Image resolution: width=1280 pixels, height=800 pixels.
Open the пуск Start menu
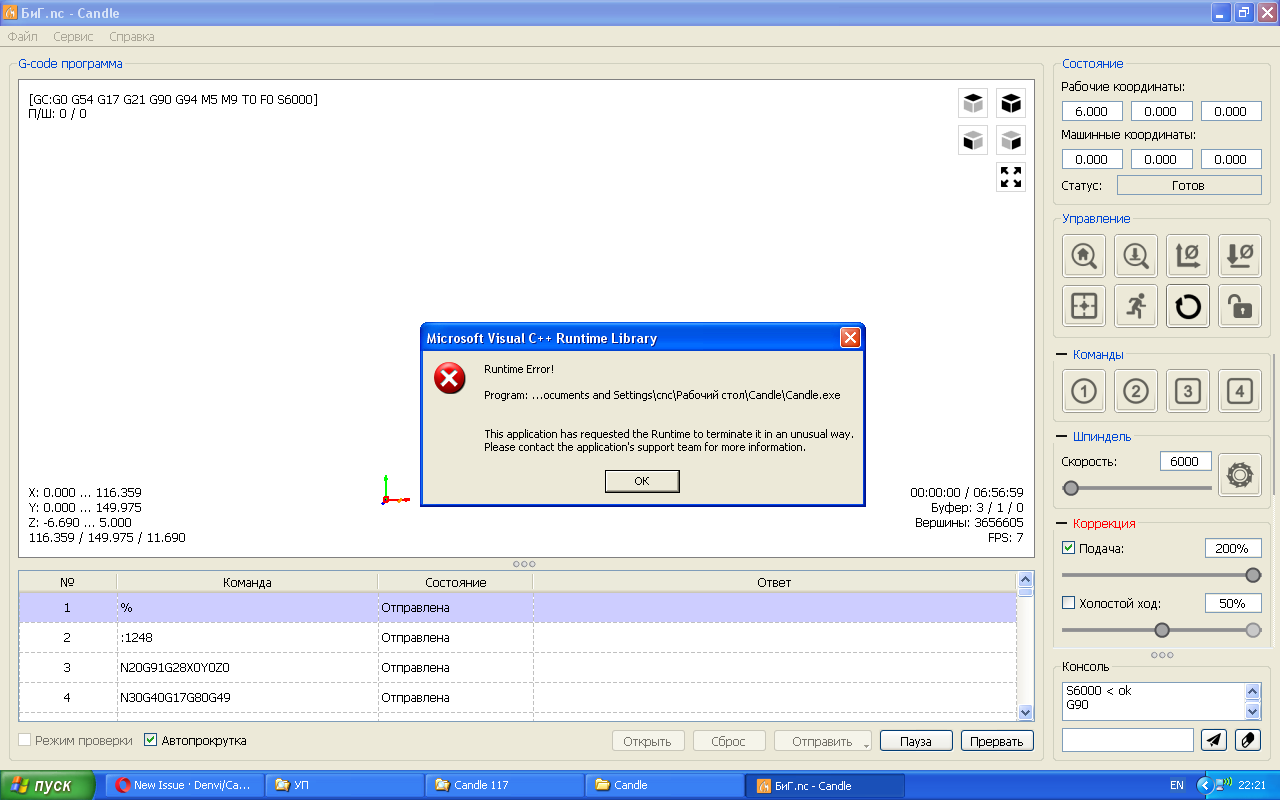[48, 785]
